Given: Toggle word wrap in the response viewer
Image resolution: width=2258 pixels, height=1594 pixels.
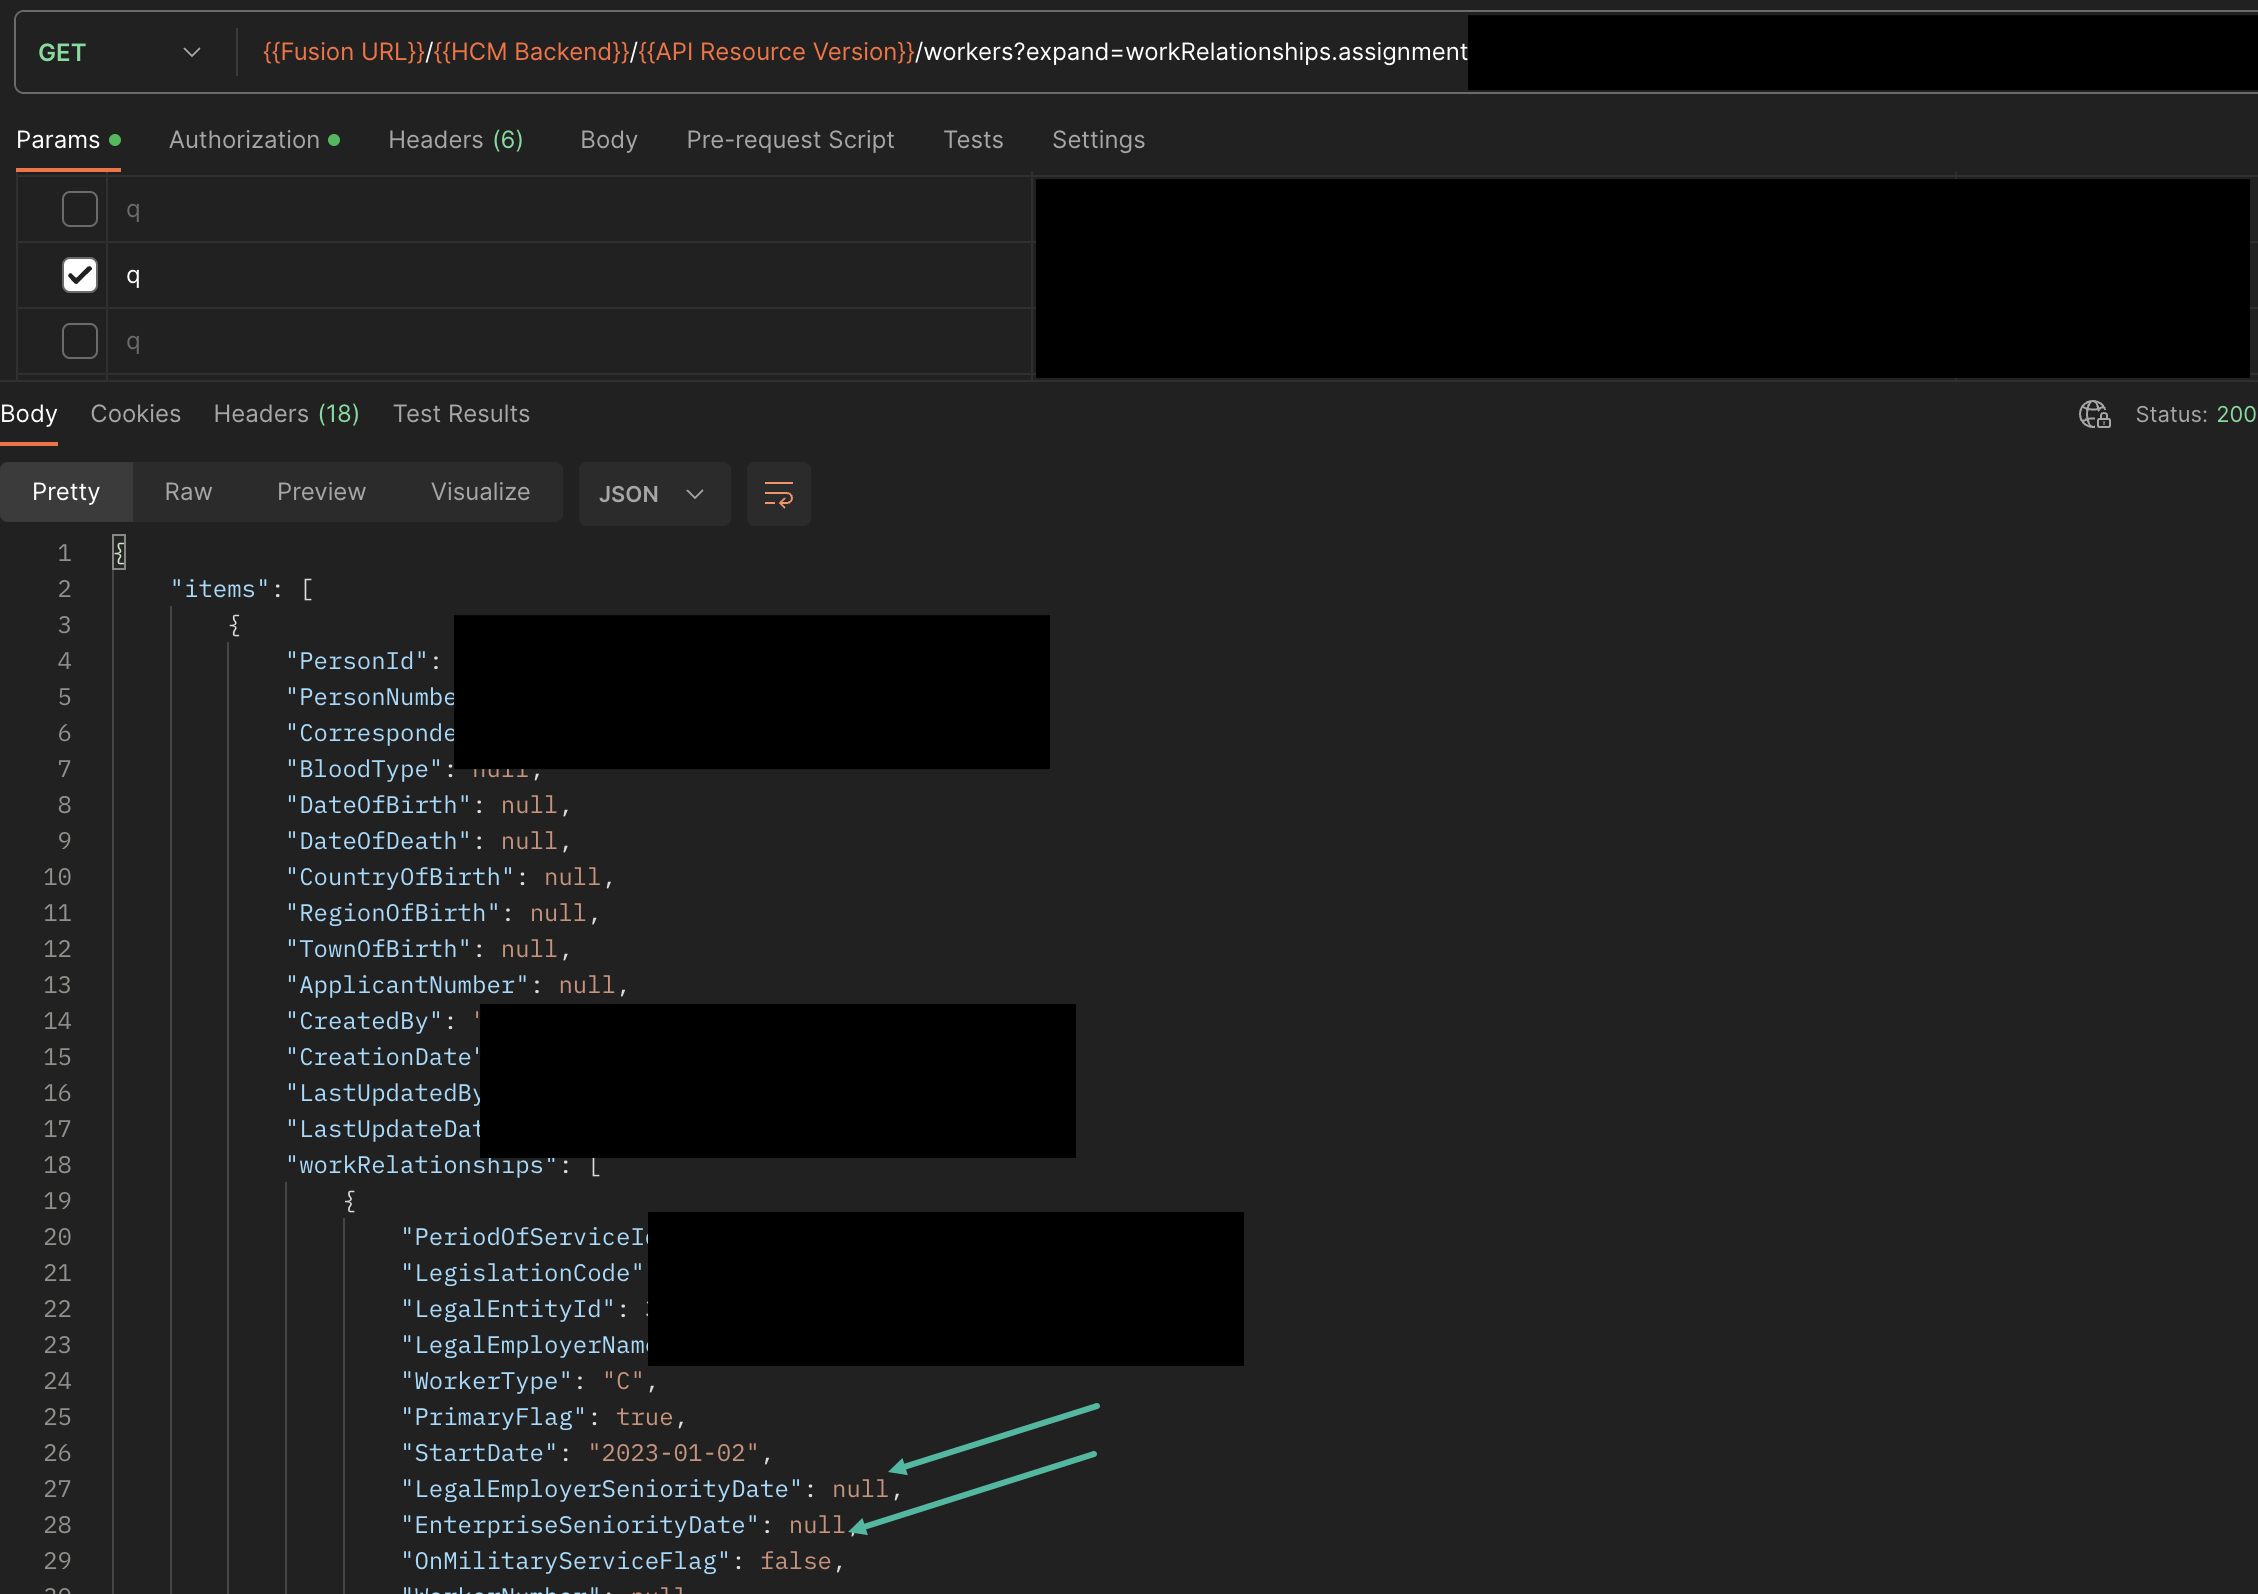Looking at the screenshot, I should click(x=778, y=493).
